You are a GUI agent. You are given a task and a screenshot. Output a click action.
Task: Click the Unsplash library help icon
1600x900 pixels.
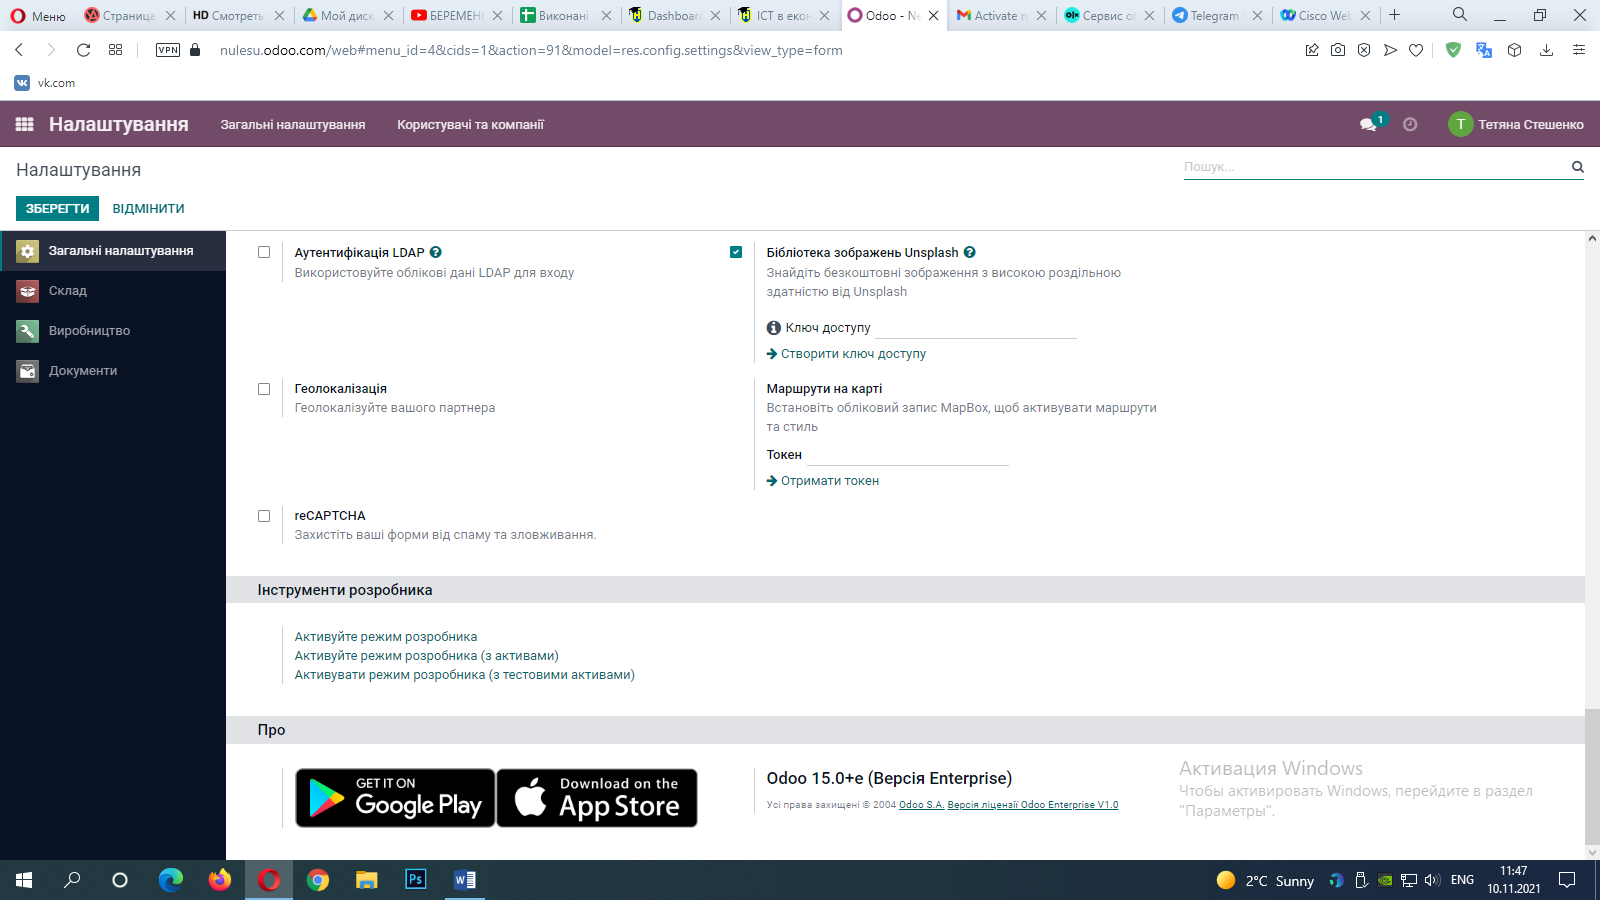(970, 253)
